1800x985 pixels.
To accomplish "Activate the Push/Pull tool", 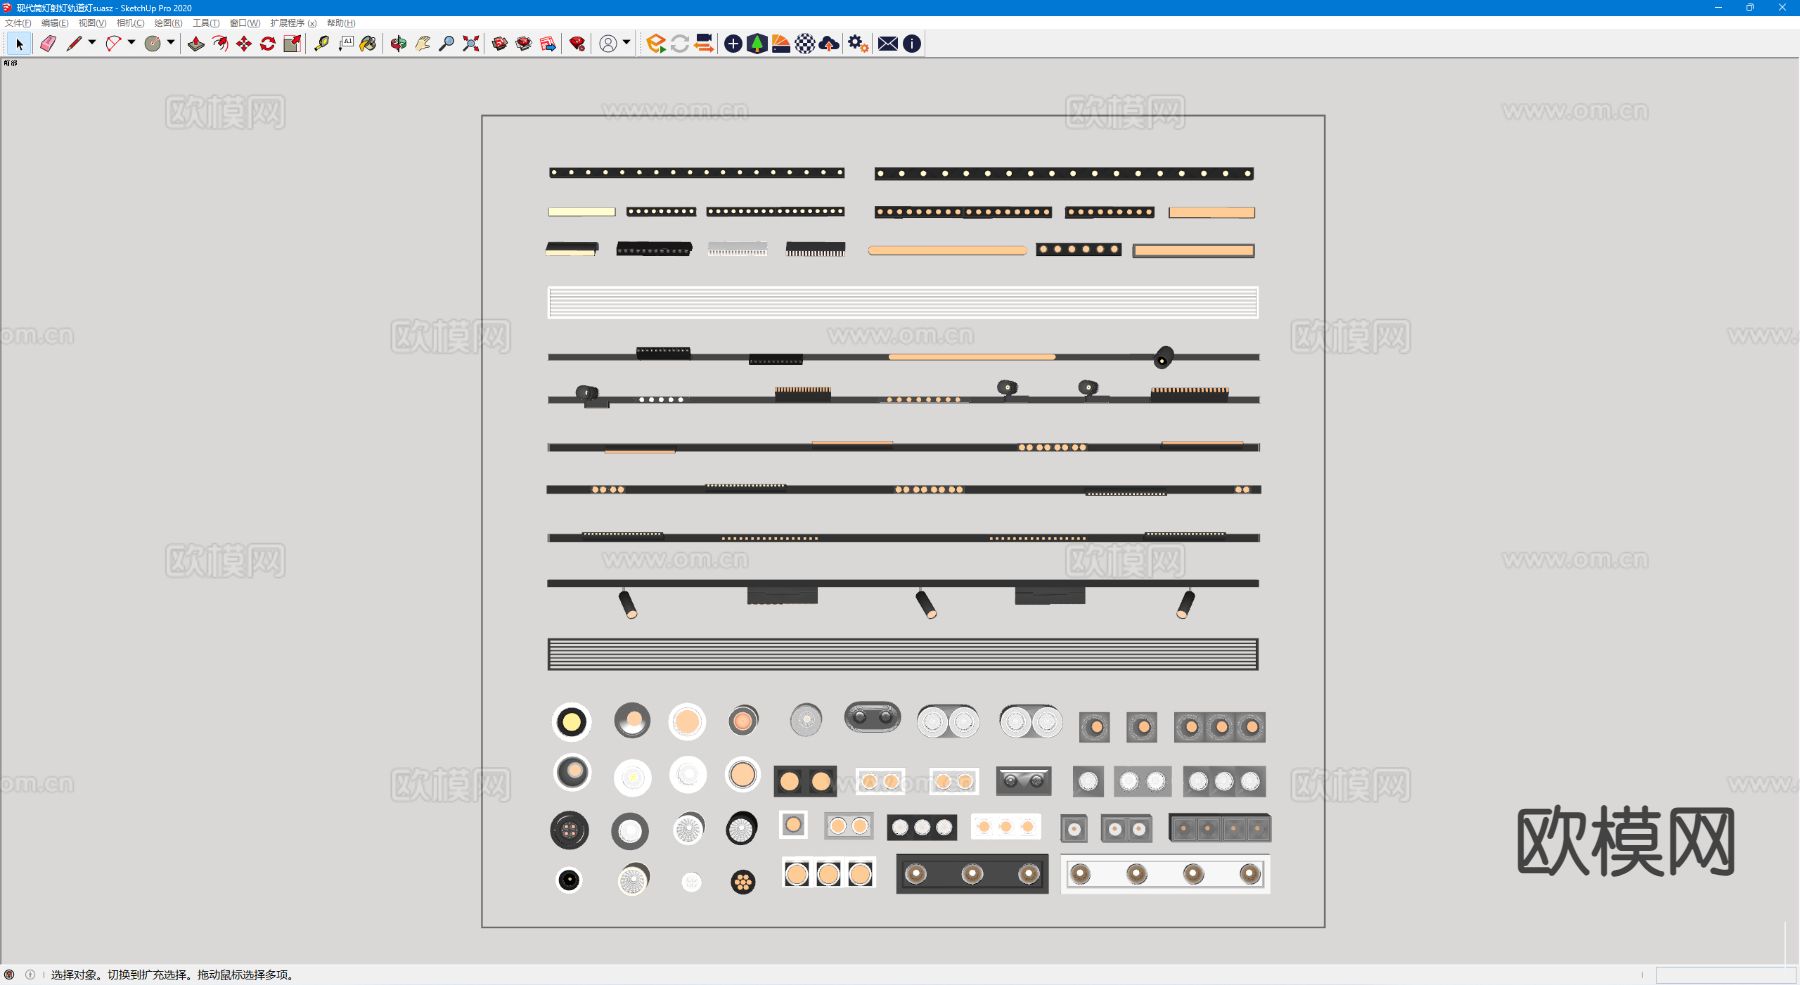I will click(196, 44).
